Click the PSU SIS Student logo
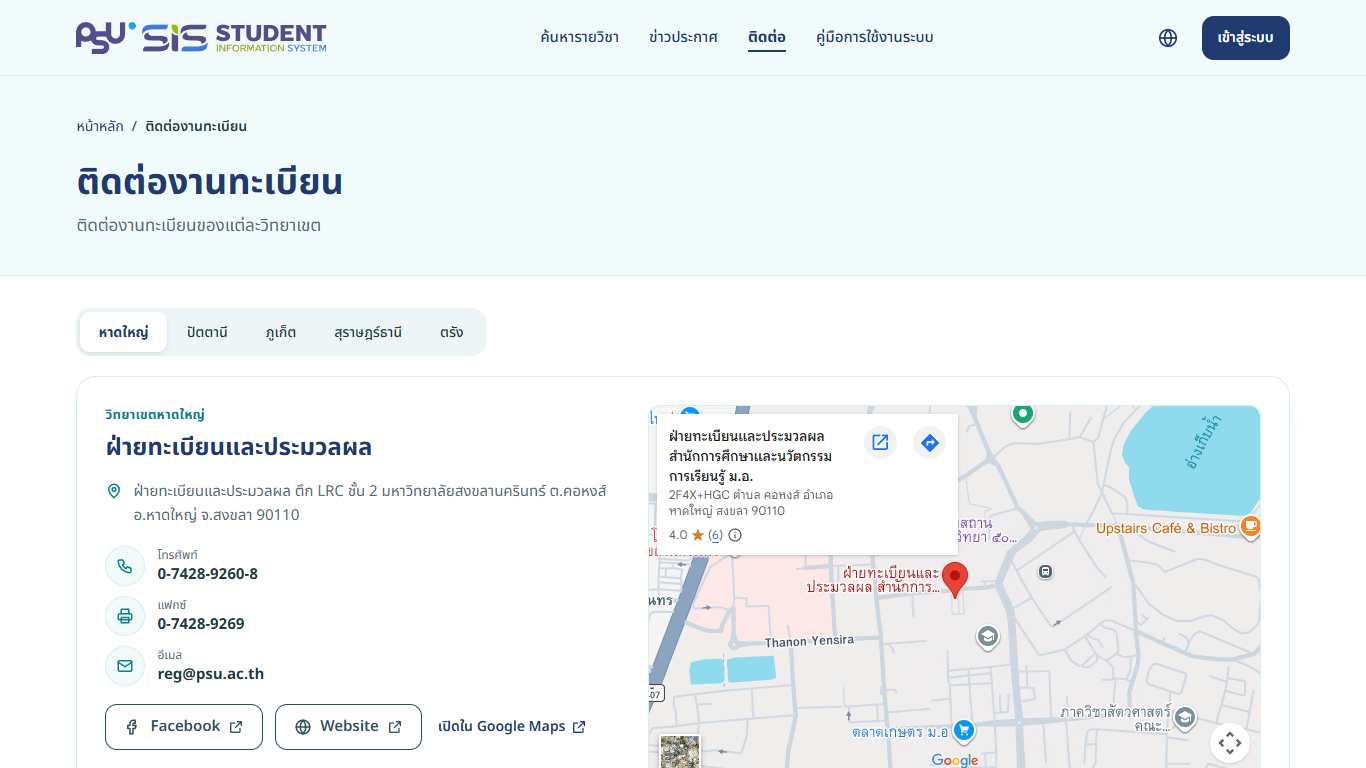 201,37
